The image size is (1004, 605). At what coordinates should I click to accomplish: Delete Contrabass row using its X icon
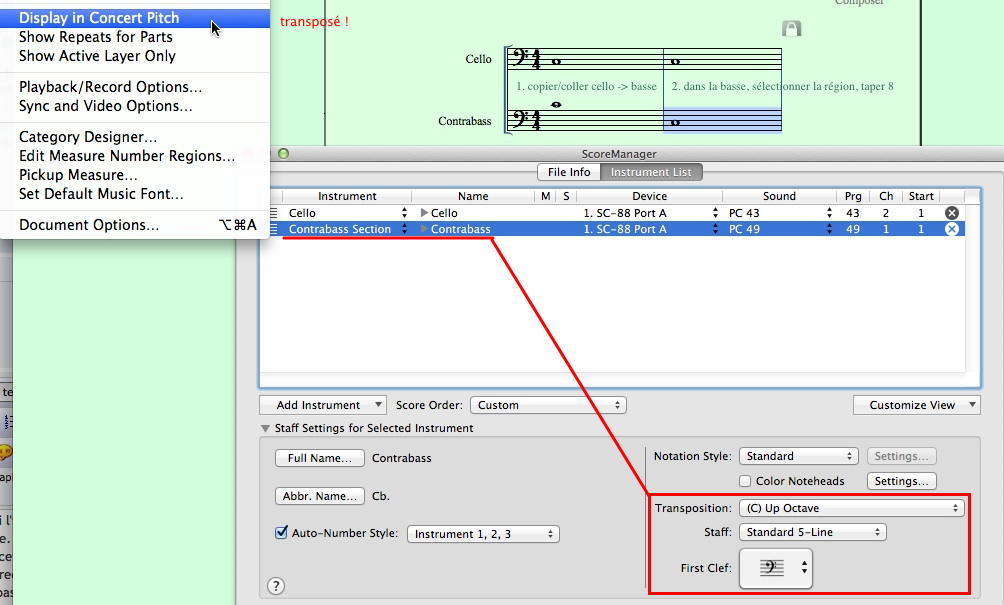point(952,229)
